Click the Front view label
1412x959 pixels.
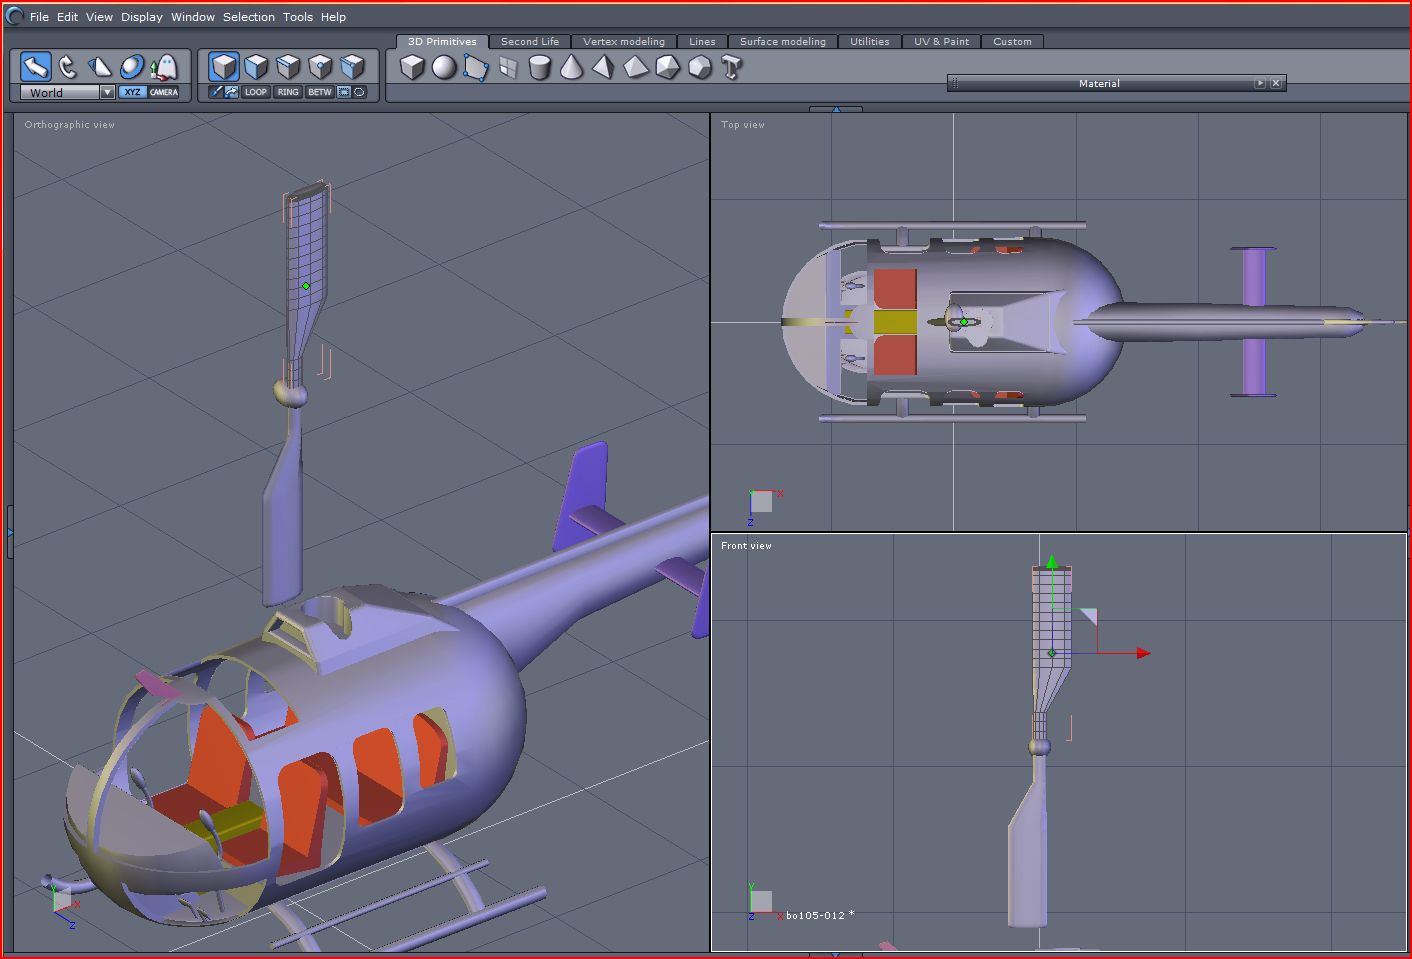(x=746, y=546)
